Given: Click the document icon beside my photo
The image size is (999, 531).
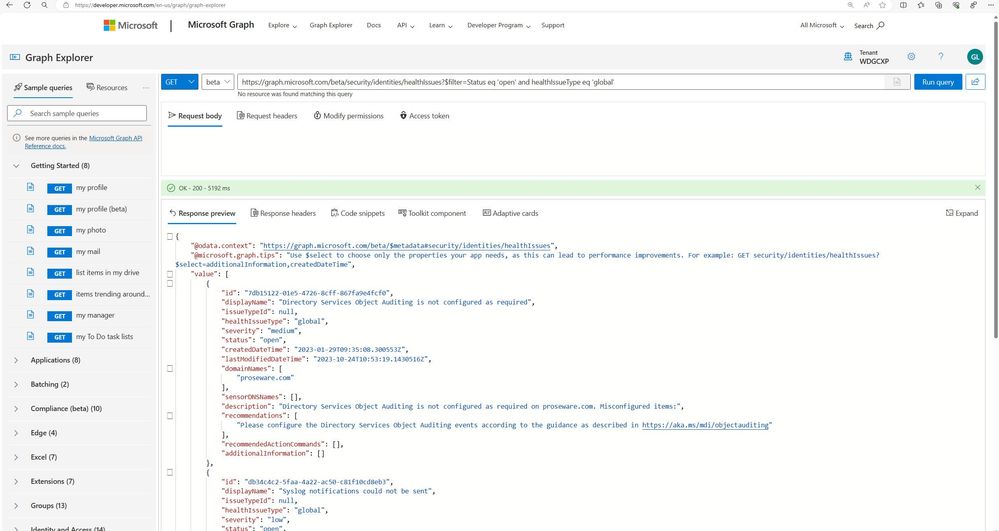Looking at the screenshot, I should click(30, 229).
